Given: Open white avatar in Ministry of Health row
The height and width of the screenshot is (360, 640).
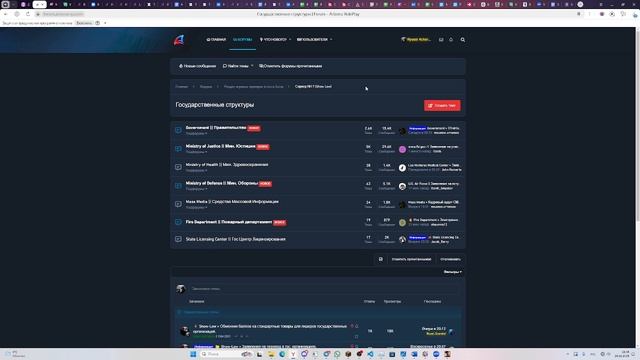Looking at the screenshot, I should [x=402, y=168].
